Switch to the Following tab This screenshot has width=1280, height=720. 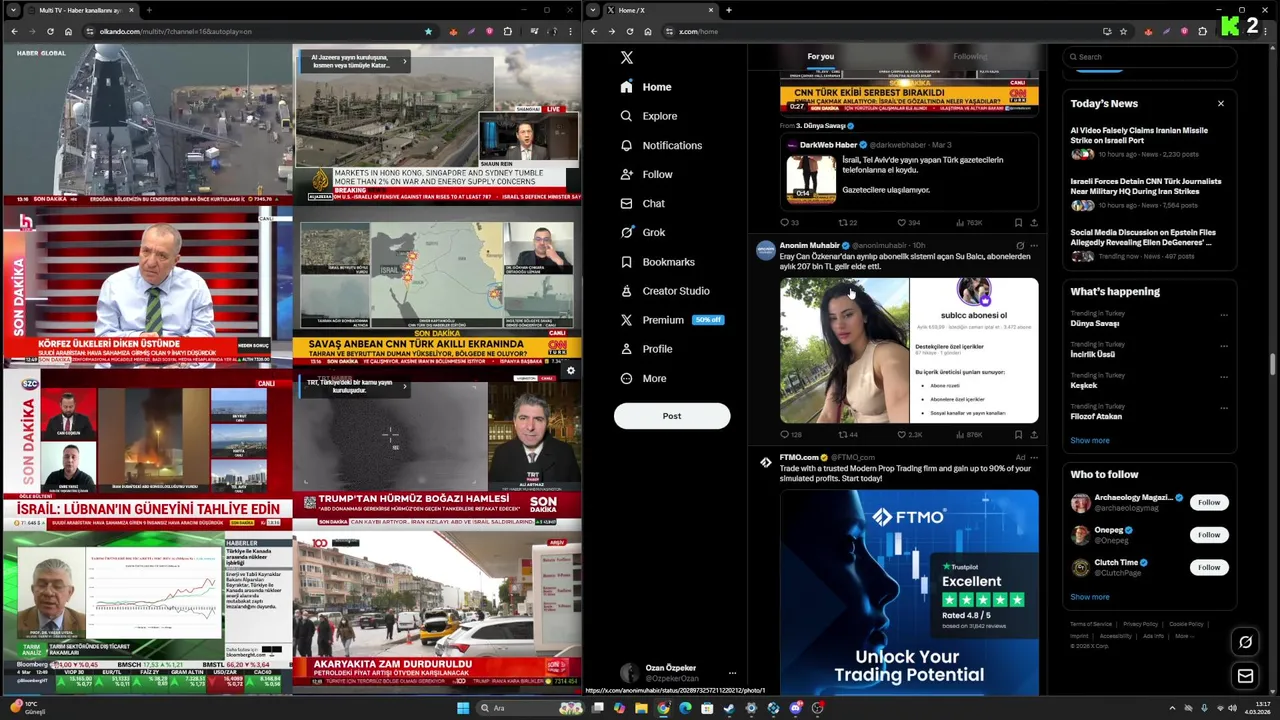click(968, 57)
